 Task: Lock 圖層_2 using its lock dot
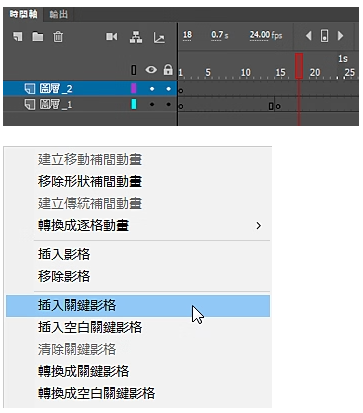168,89
